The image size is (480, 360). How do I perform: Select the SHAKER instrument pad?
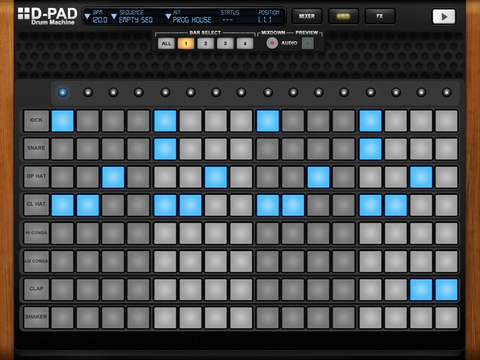[x=36, y=317]
